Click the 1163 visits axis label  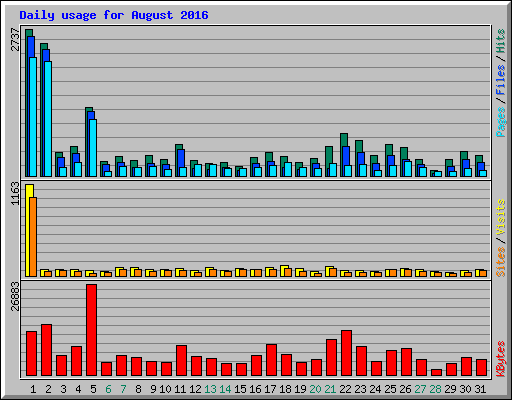(15, 194)
